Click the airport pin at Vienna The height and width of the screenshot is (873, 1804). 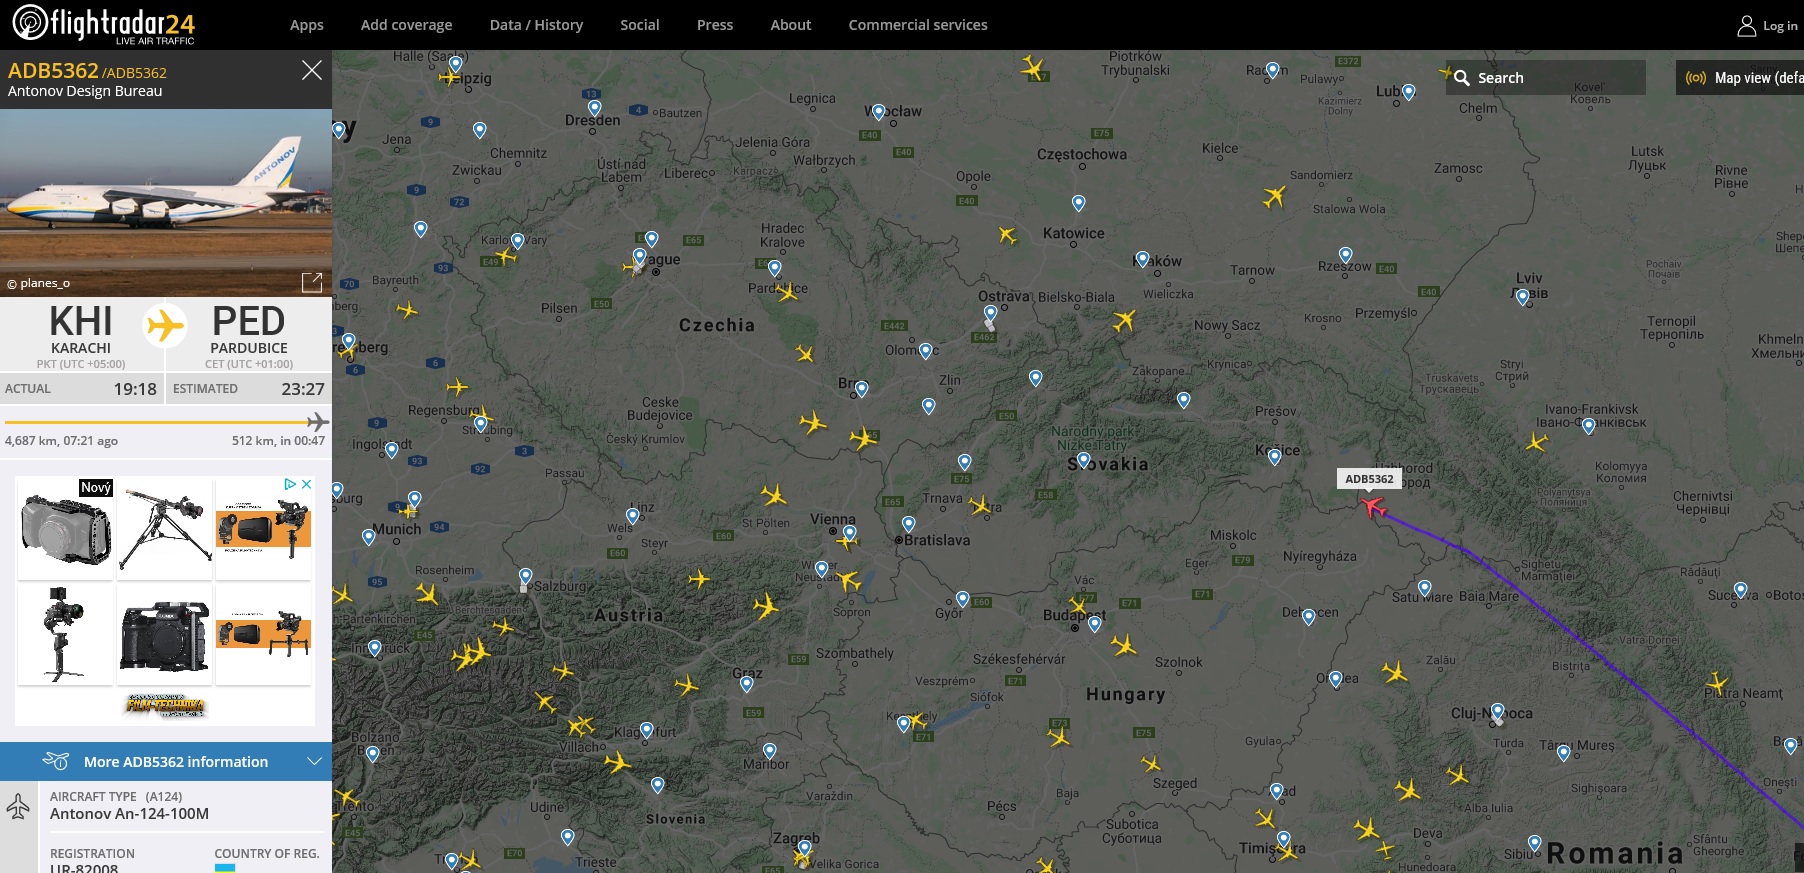[x=849, y=533]
